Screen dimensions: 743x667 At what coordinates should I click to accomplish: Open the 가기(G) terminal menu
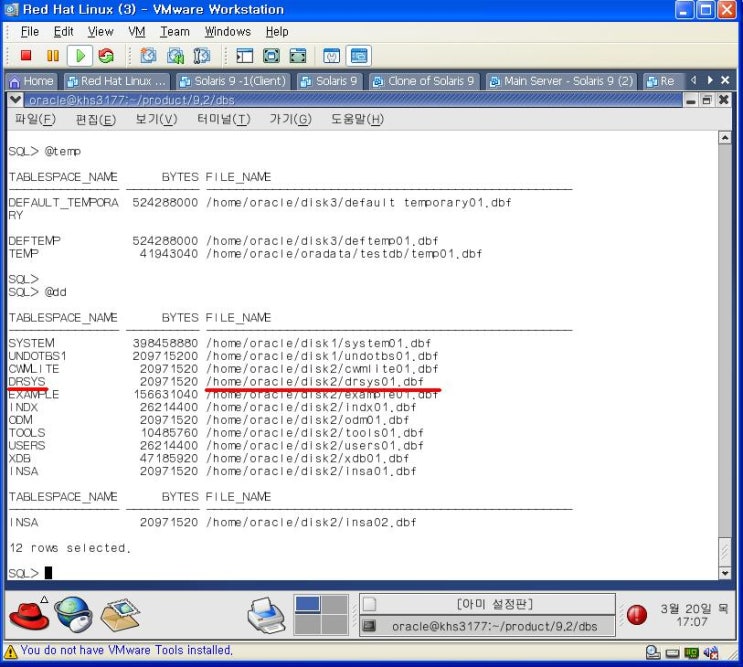(x=290, y=119)
